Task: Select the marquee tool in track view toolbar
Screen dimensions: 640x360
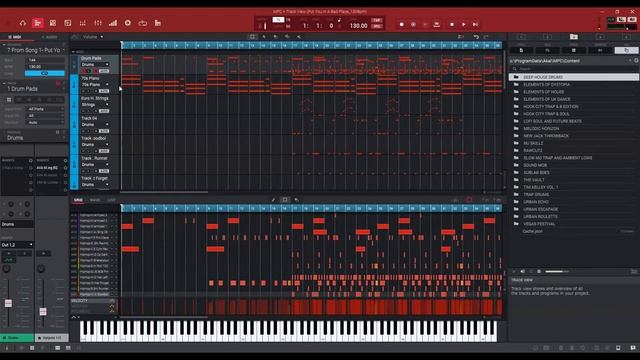Action: click(x=252, y=37)
